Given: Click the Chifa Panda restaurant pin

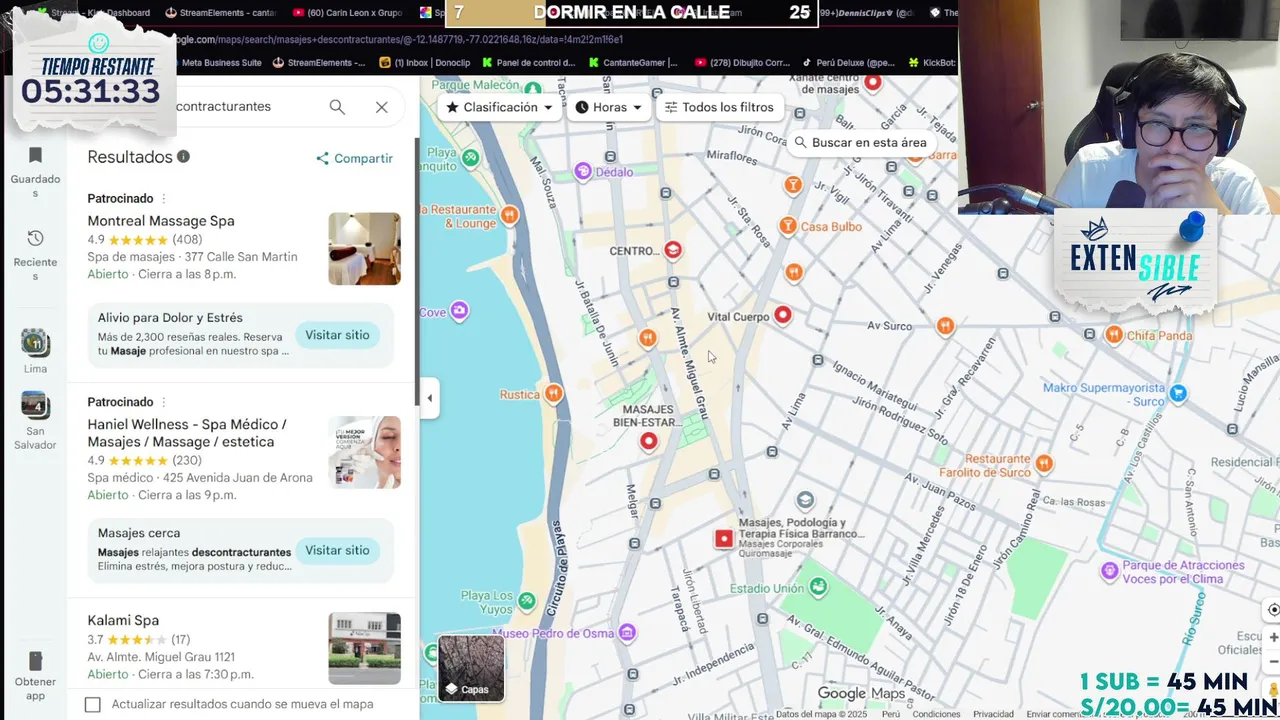Looking at the screenshot, I should 1114,335.
